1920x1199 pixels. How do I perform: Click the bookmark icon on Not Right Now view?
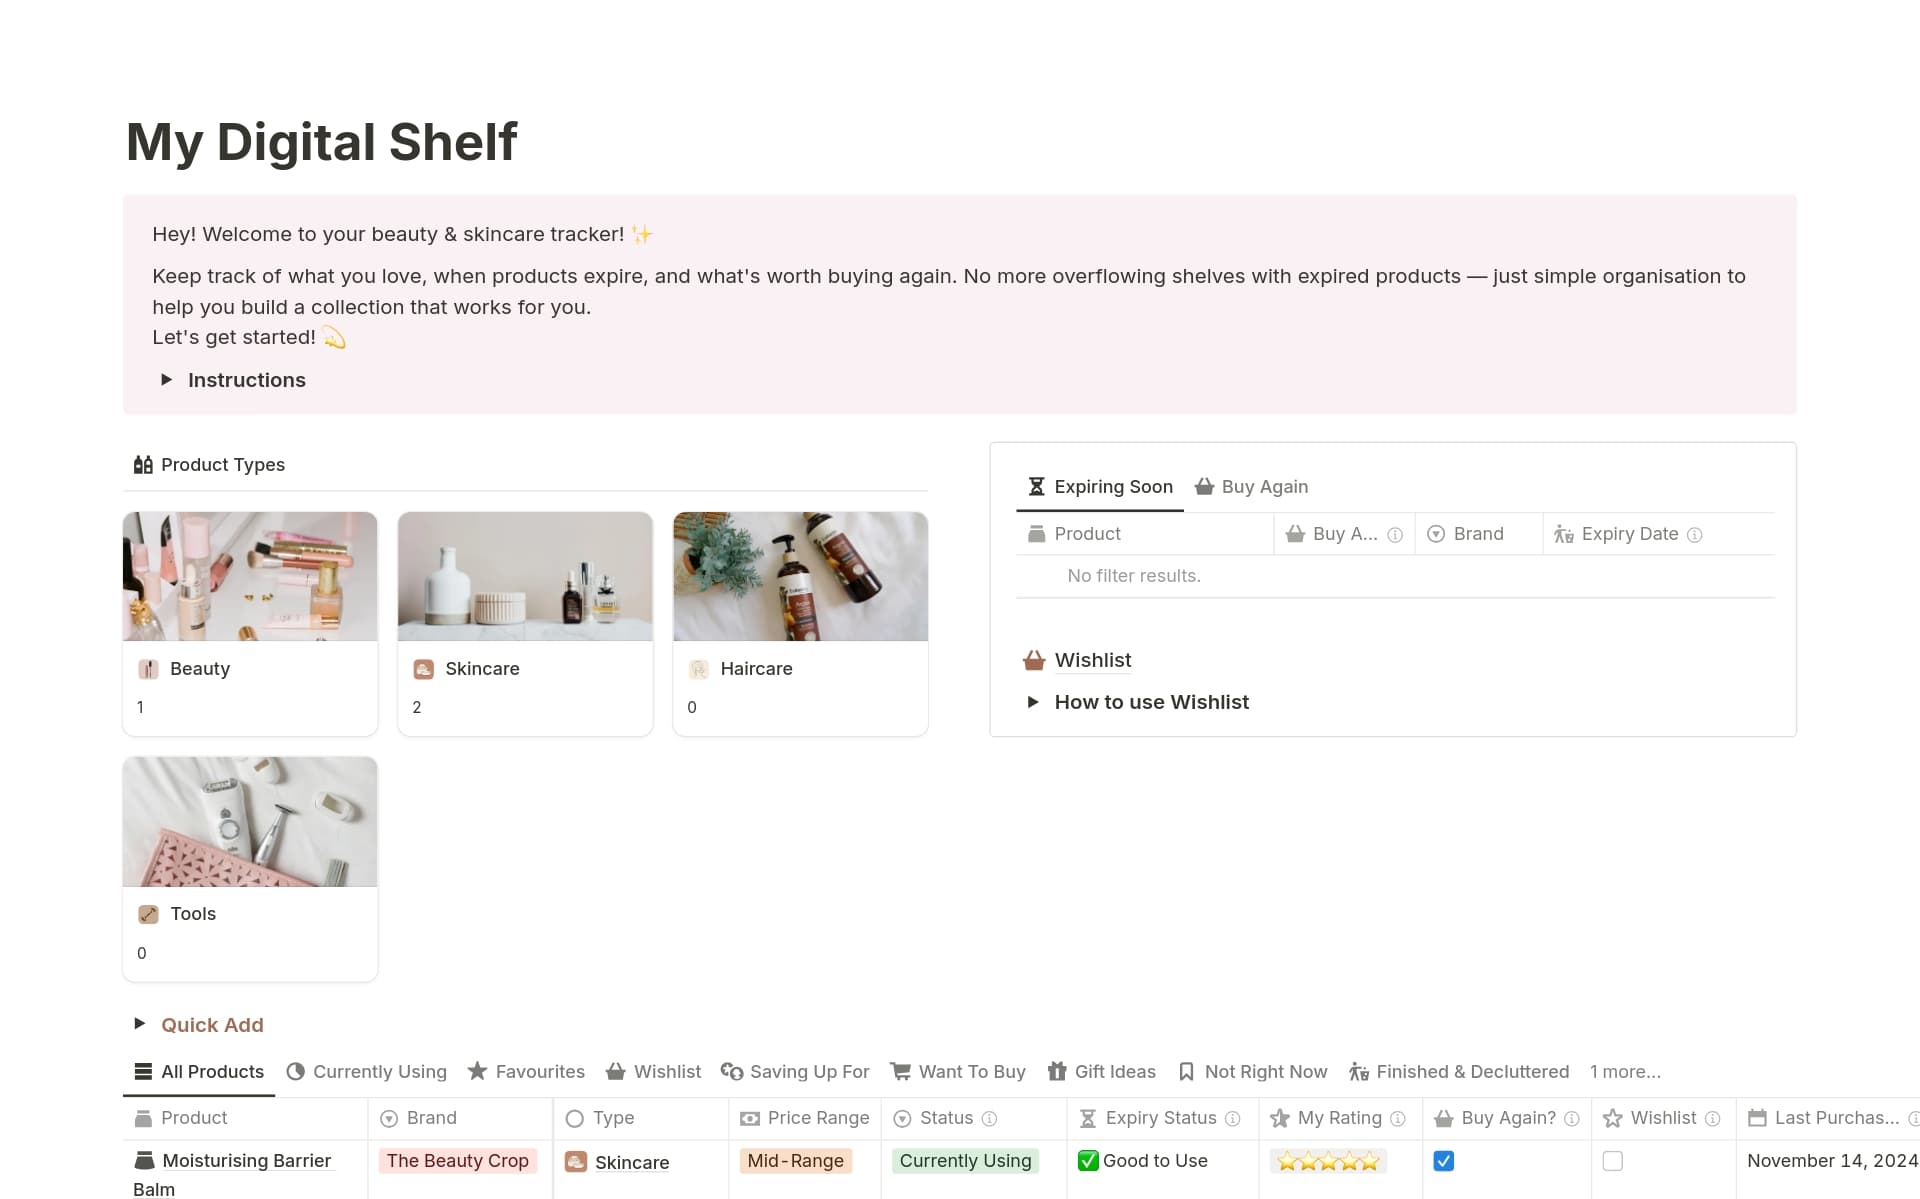pos(1185,1071)
